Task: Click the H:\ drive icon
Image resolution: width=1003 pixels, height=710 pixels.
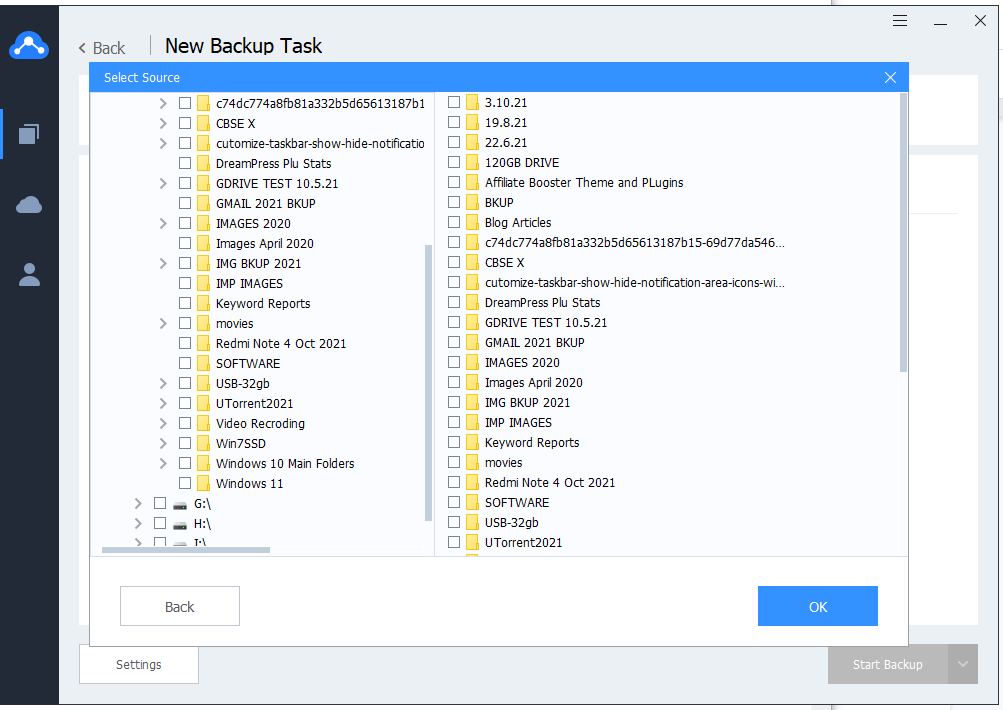Action: (180, 524)
